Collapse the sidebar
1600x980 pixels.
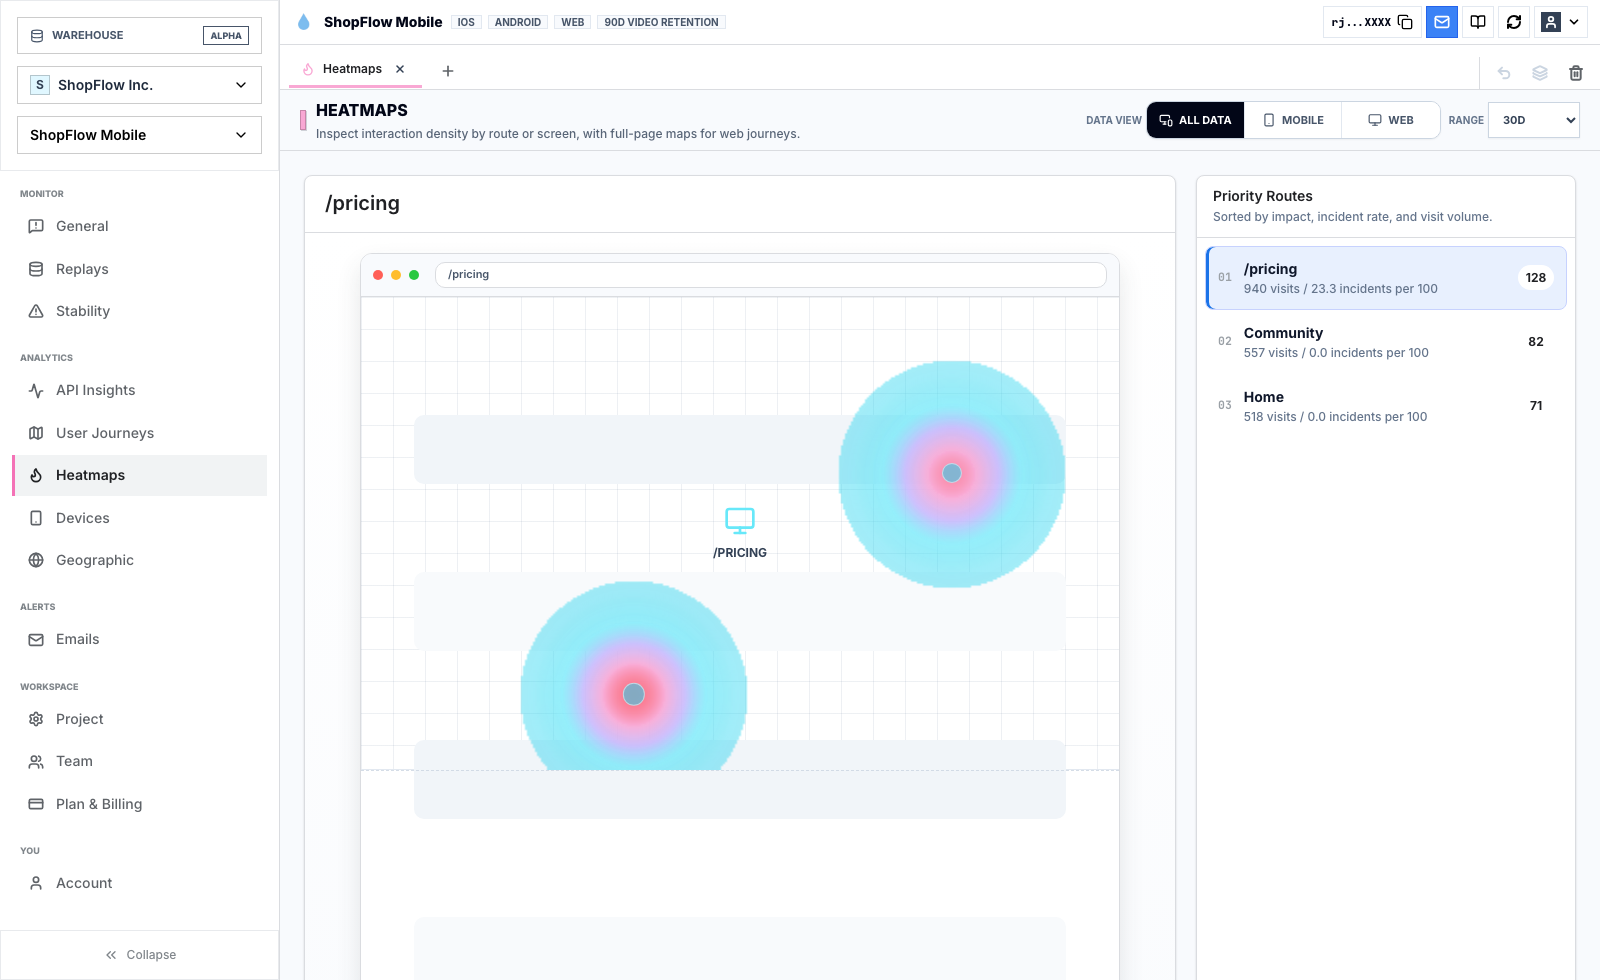(x=140, y=955)
